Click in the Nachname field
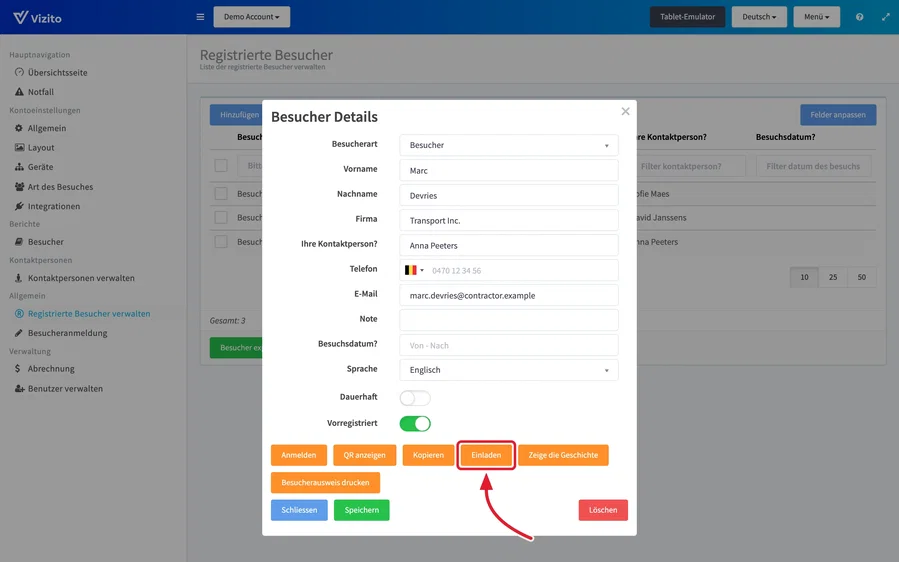The height and width of the screenshot is (562, 899). (509, 196)
